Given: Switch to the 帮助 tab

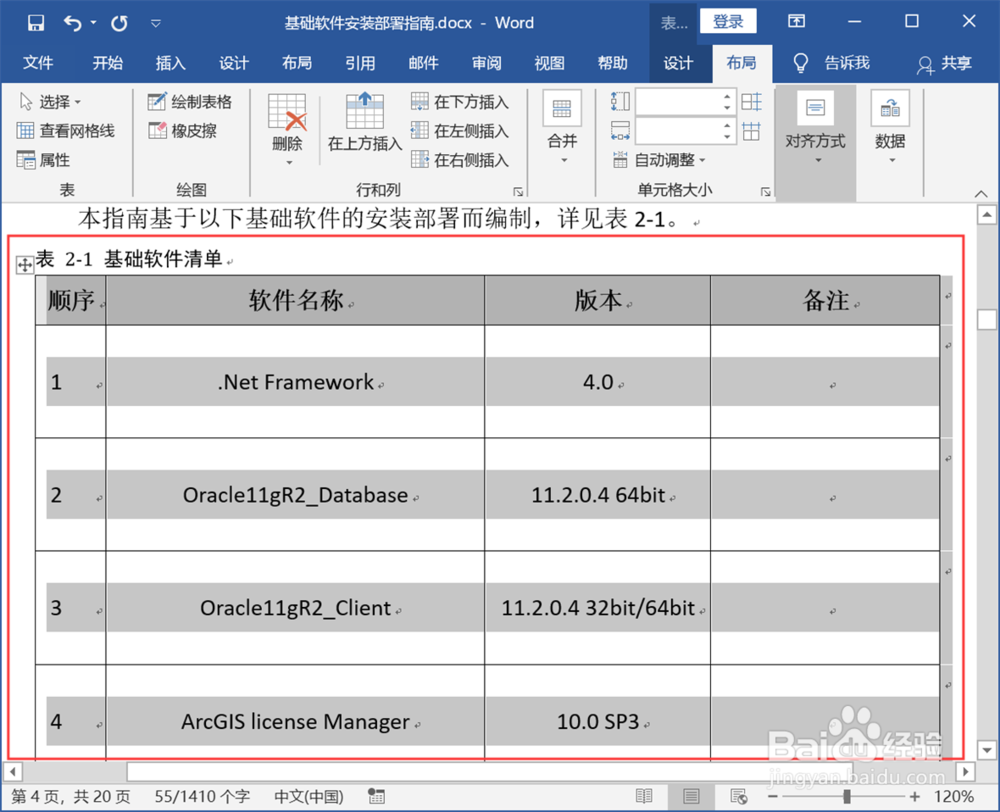Looking at the screenshot, I should pyautogui.click(x=613, y=63).
